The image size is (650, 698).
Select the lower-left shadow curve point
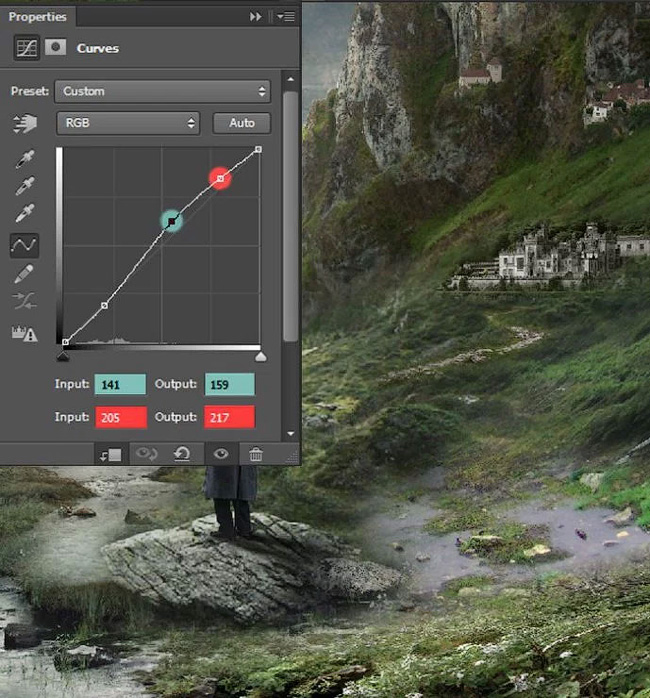pyautogui.click(x=104, y=305)
